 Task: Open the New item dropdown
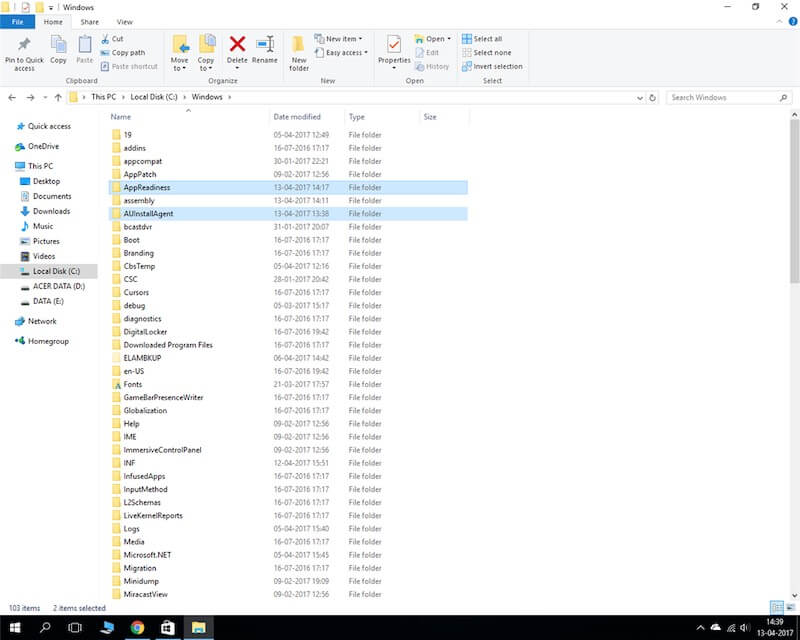point(342,39)
